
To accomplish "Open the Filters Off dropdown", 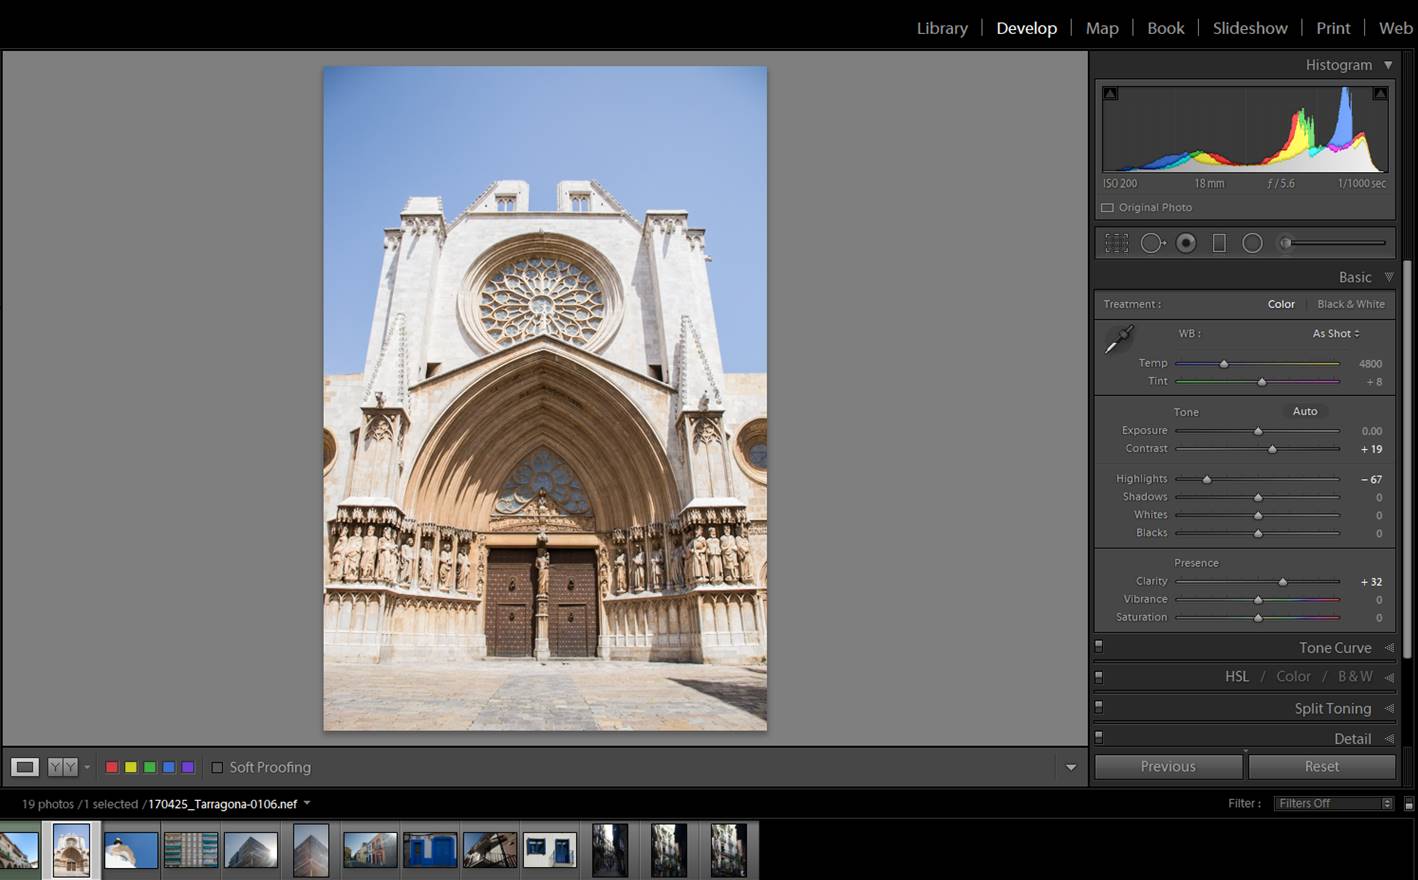I will point(1334,804).
